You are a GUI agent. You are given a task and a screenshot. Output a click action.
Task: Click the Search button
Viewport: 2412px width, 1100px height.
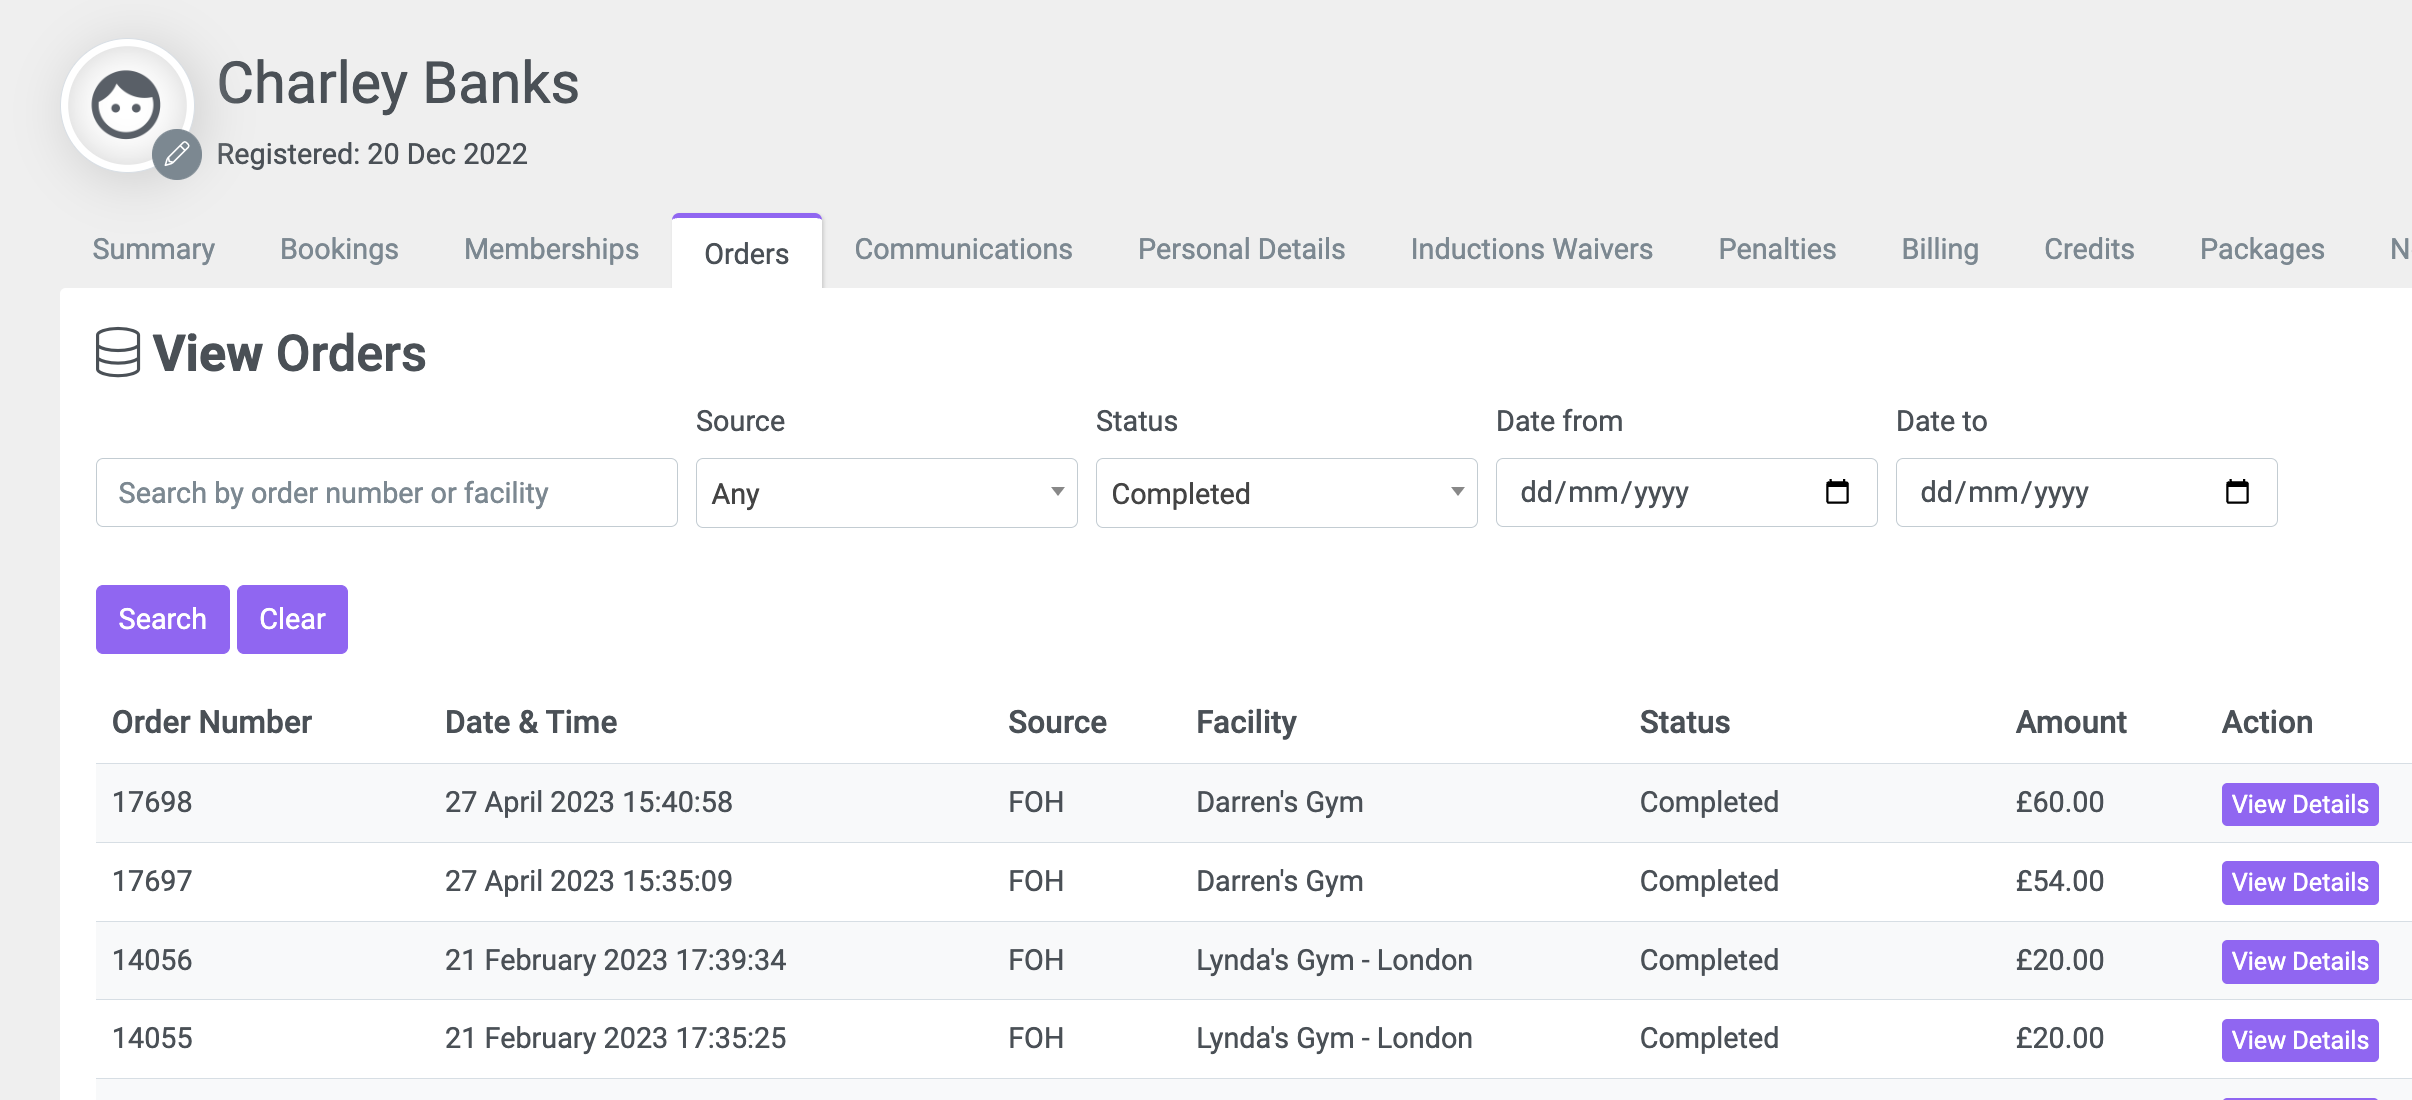163,619
